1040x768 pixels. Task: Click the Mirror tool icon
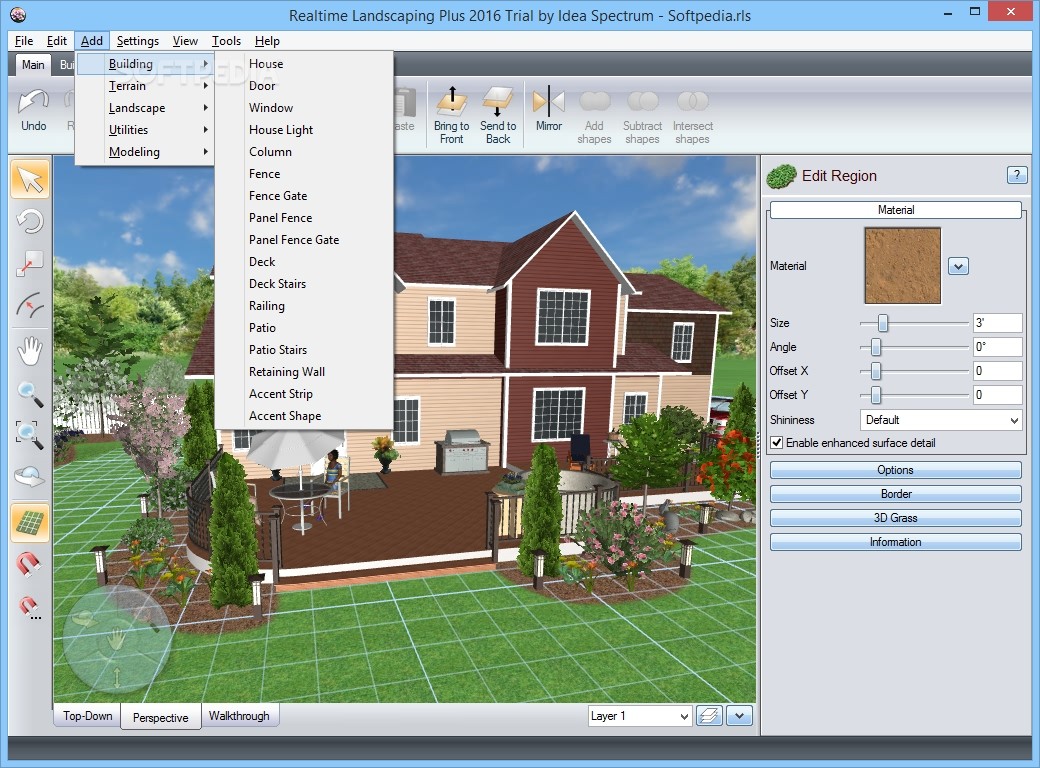(x=549, y=101)
